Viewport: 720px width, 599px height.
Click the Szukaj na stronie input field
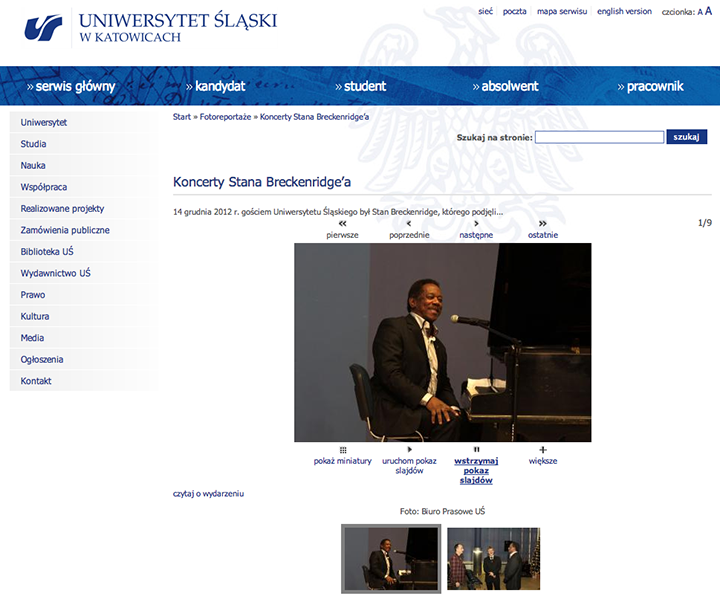tap(599, 137)
